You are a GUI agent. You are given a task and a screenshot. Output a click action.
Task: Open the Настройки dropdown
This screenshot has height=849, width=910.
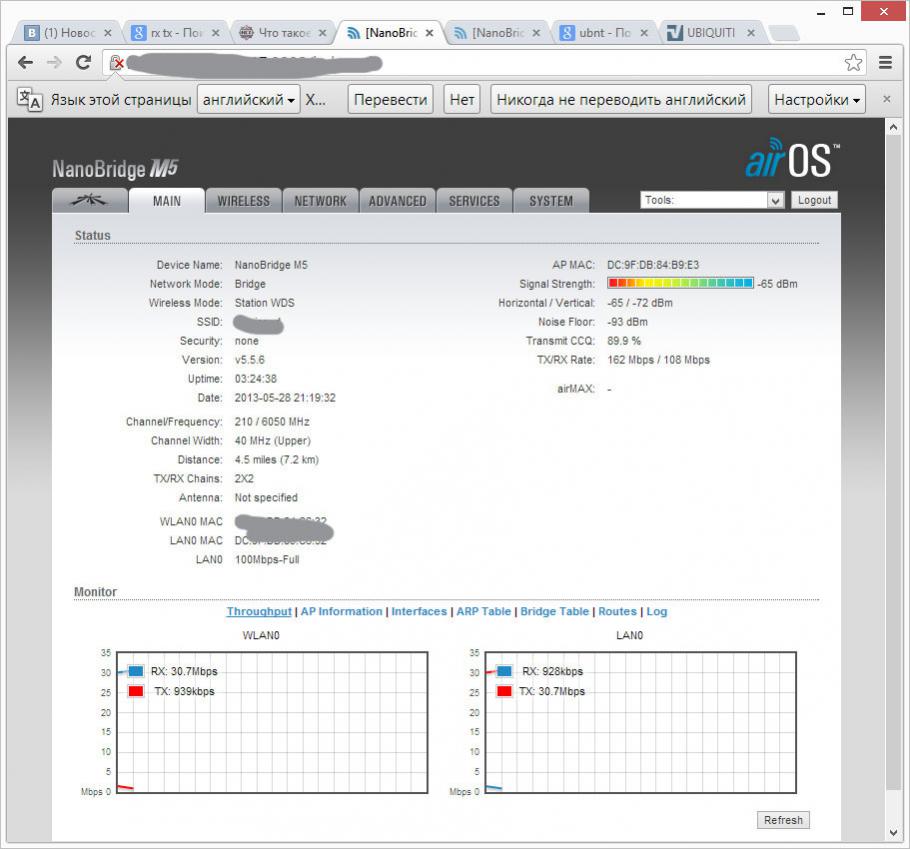pyautogui.click(x=817, y=100)
